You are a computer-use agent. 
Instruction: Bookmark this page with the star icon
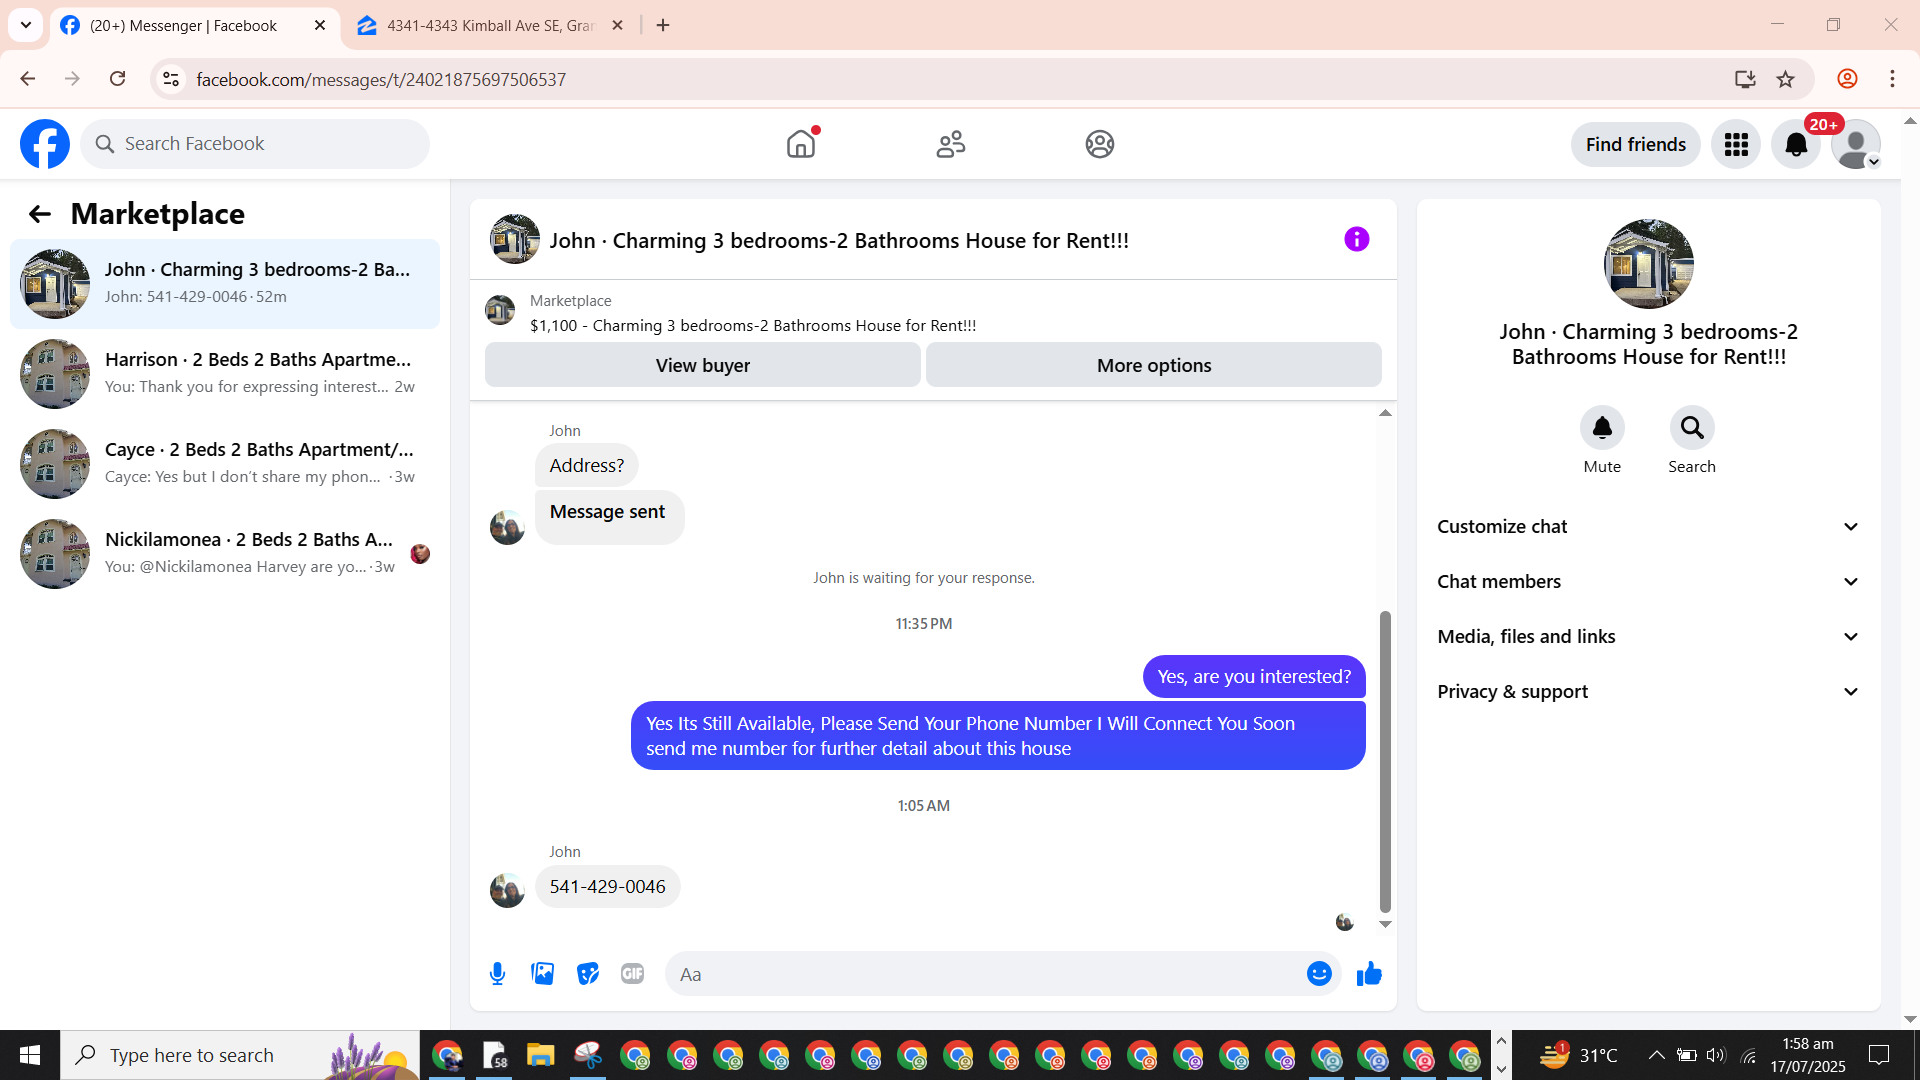[x=1786, y=79]
